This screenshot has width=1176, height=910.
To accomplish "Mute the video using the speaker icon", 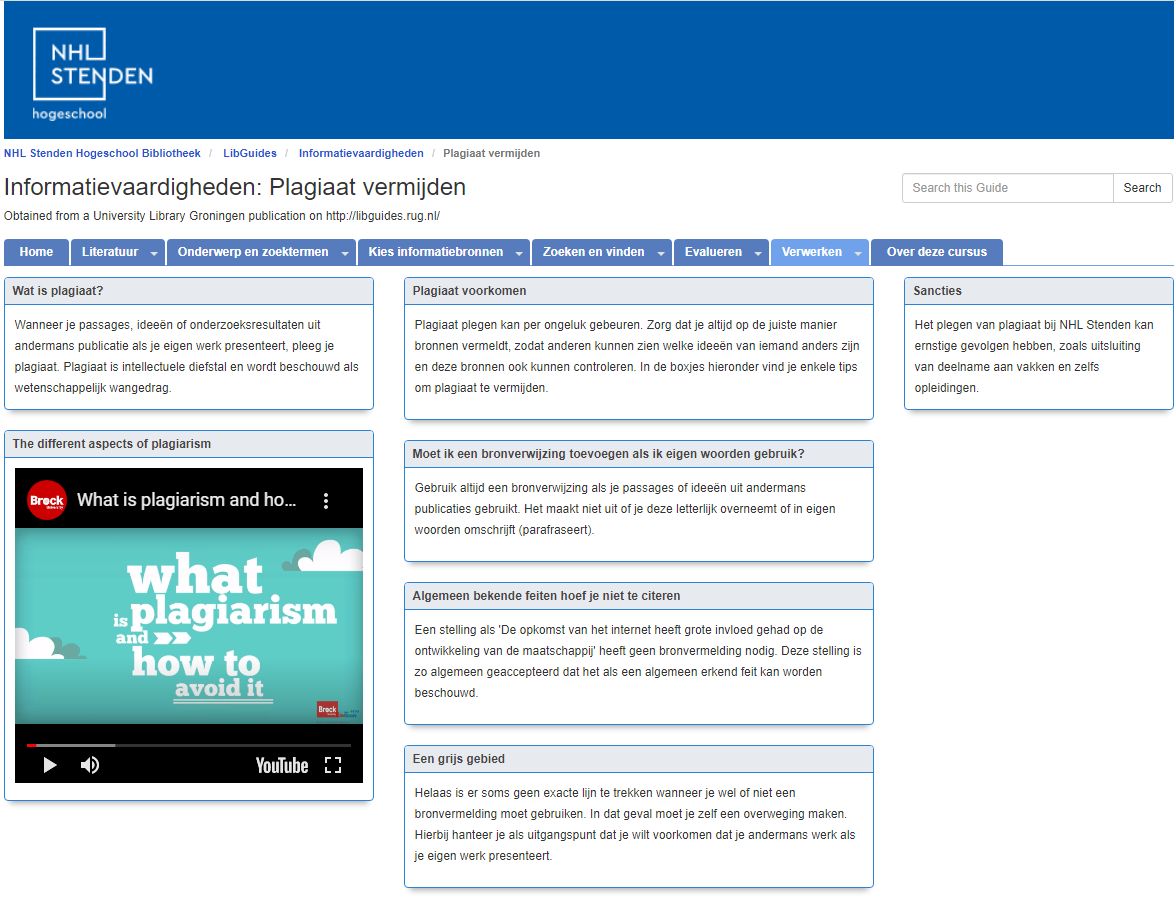I will [90, 765].
